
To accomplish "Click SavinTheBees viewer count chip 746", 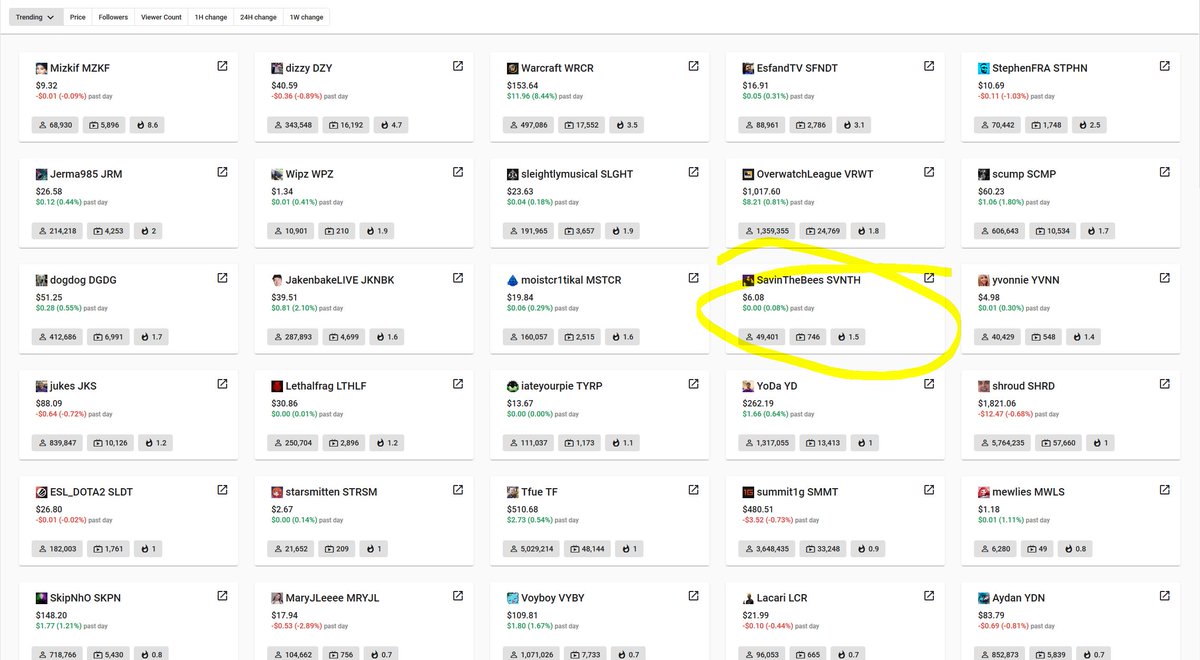I will (809, 337).
